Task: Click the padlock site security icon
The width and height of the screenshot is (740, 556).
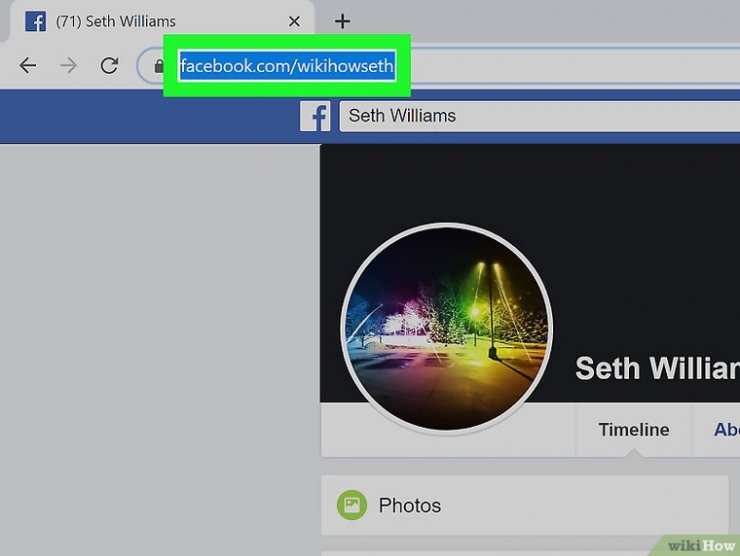Action: coord(159,66)
